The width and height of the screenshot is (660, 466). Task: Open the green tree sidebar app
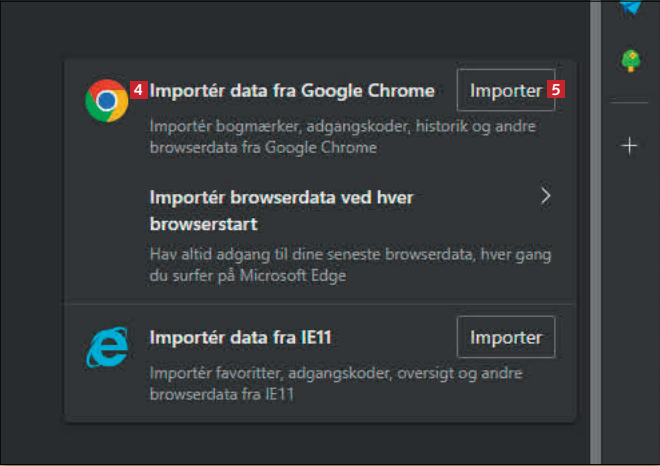point(630,61)
